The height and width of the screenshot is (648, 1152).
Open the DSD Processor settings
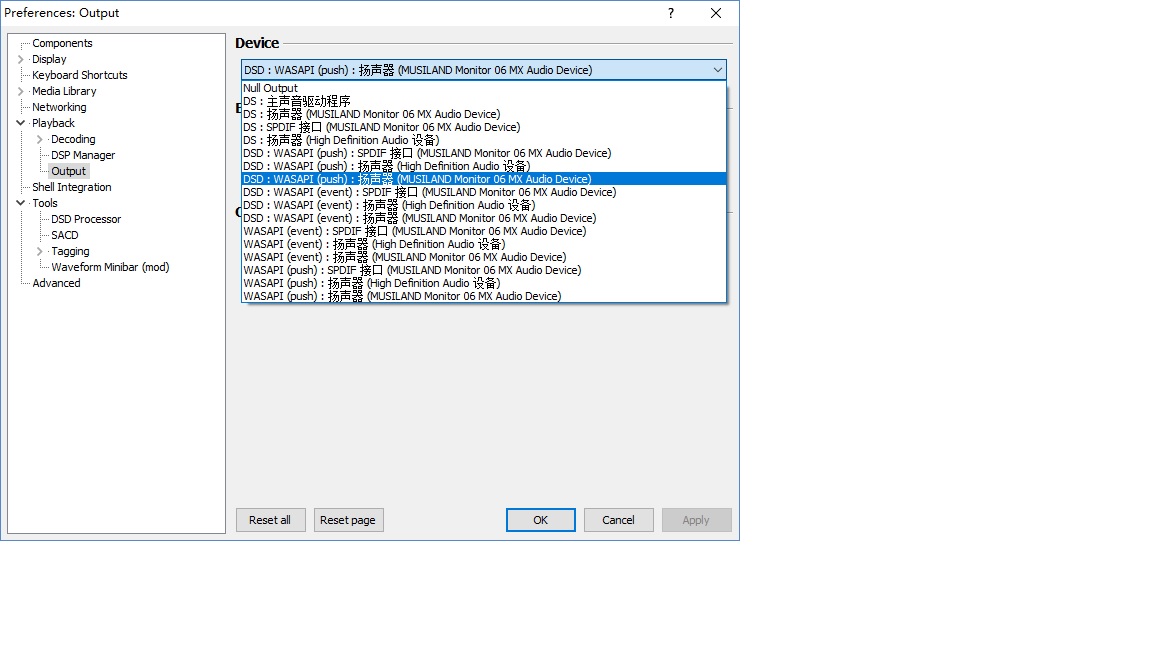coord(86,219)
